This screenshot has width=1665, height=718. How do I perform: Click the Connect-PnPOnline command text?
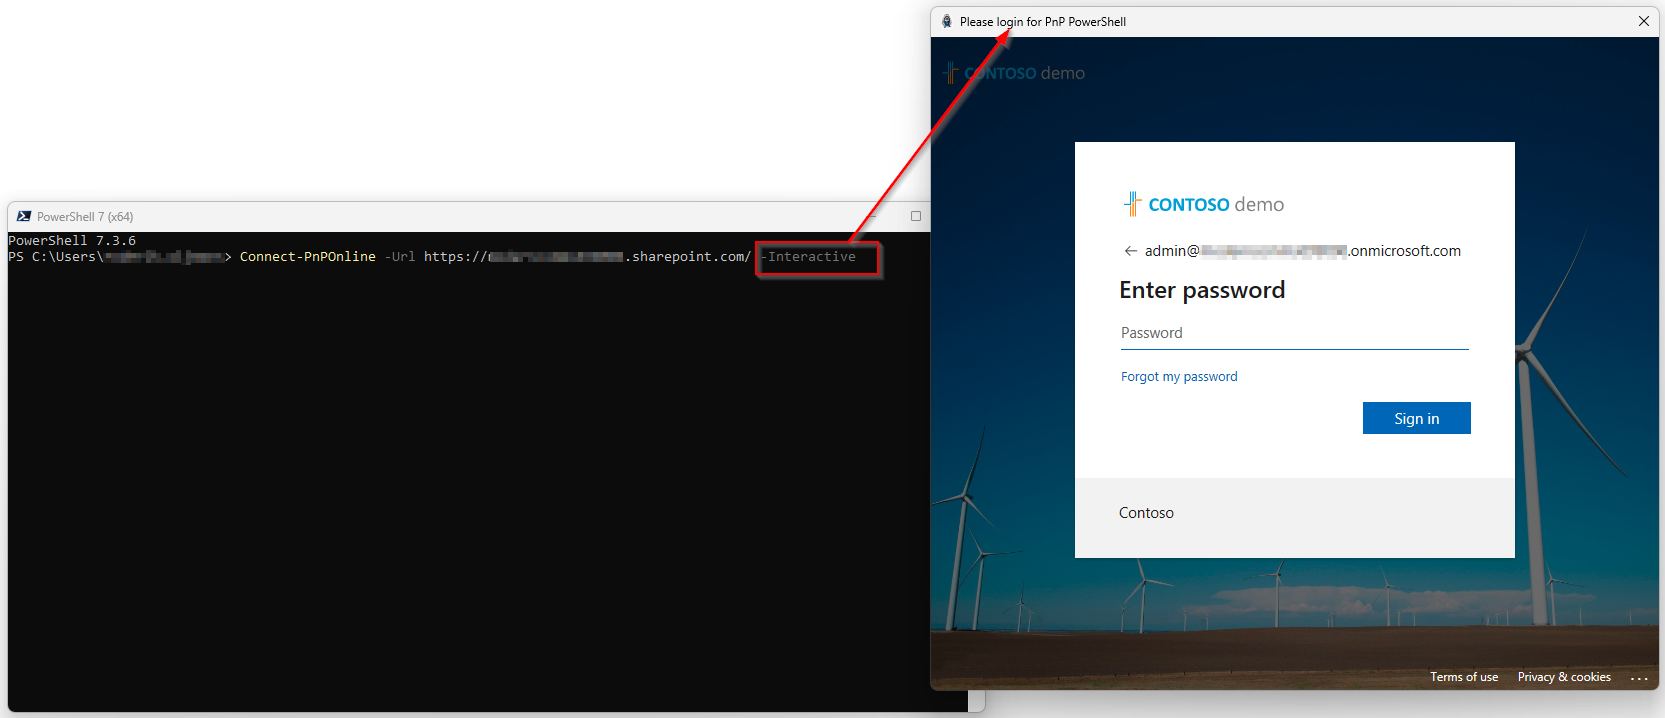point(307,257)
